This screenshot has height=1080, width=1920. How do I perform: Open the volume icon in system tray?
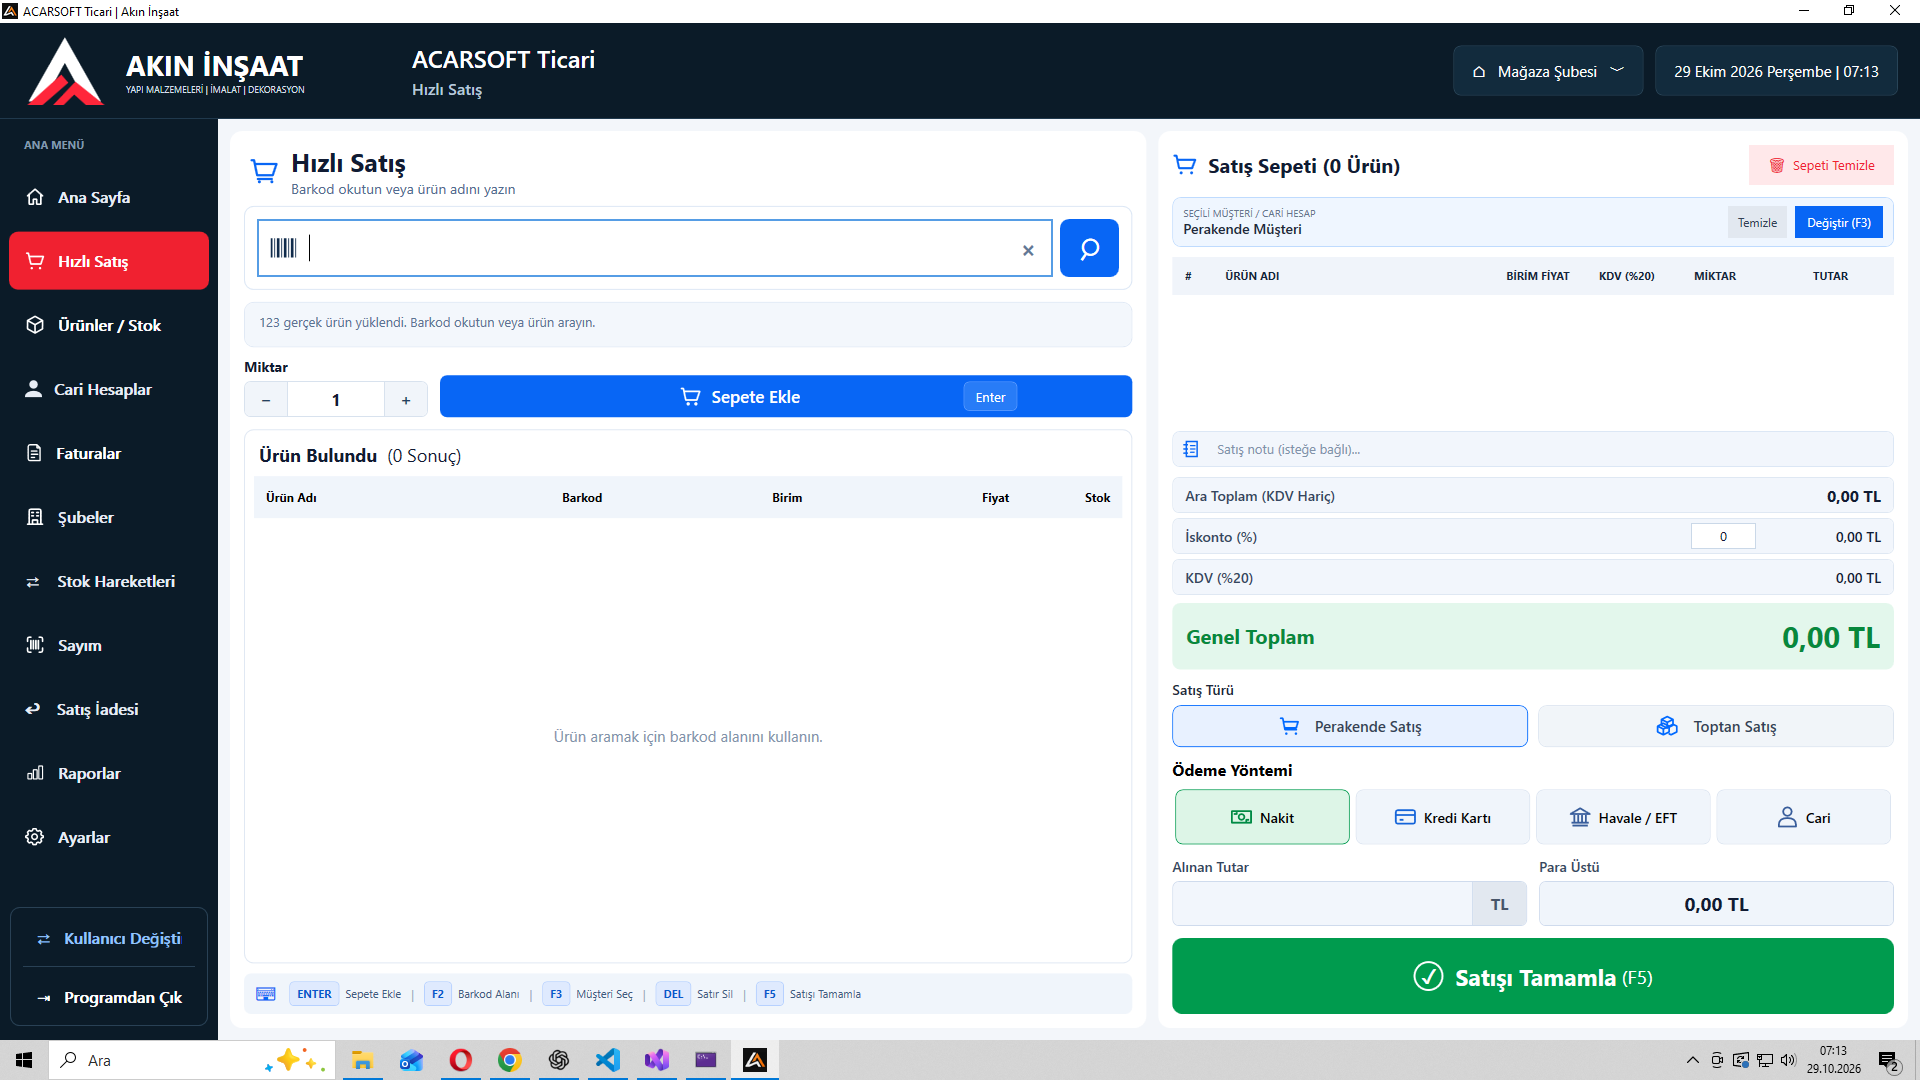click(1788, 1060)
